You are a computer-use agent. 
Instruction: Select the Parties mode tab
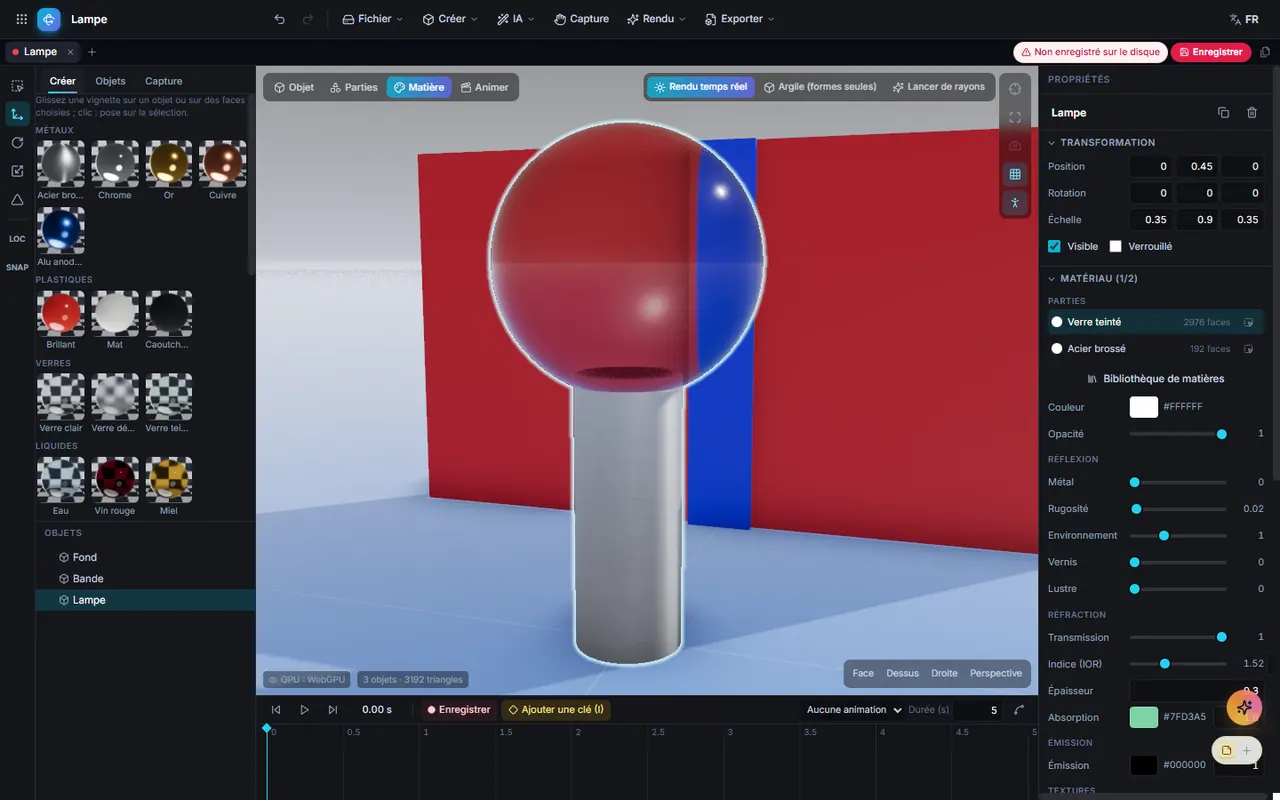click(x=354, y=87)
